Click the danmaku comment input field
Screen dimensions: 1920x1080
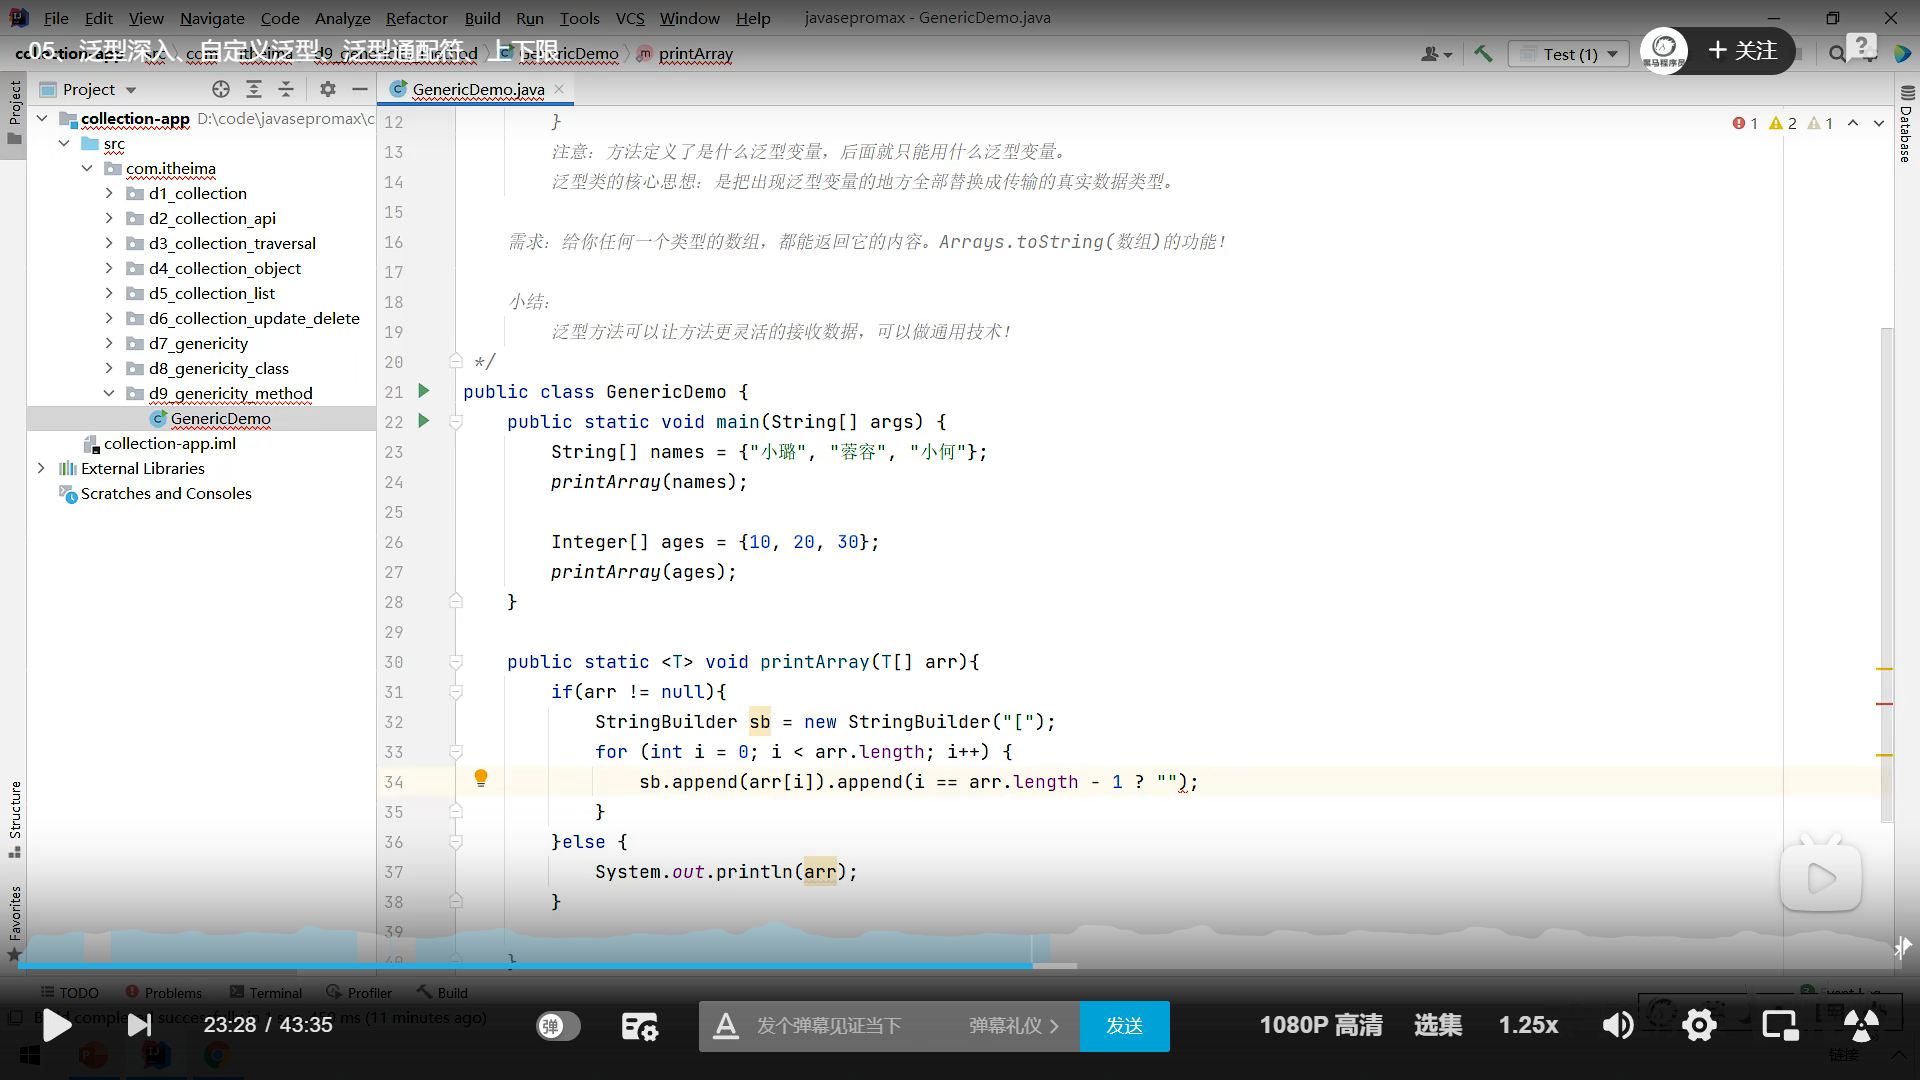pyautogui.click(x=830, y=1026)
